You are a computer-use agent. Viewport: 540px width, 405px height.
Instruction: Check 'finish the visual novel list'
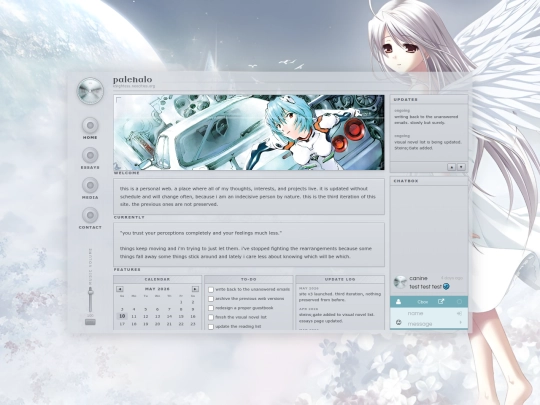[x=211, y=318]
